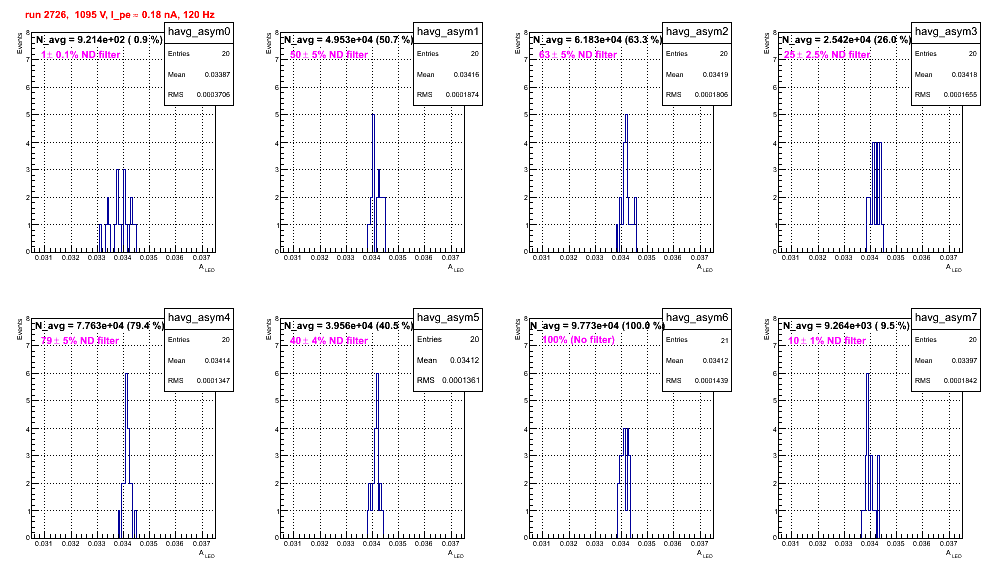Select the N_avg = 4.953e+04 label

(x=348, y=40)
